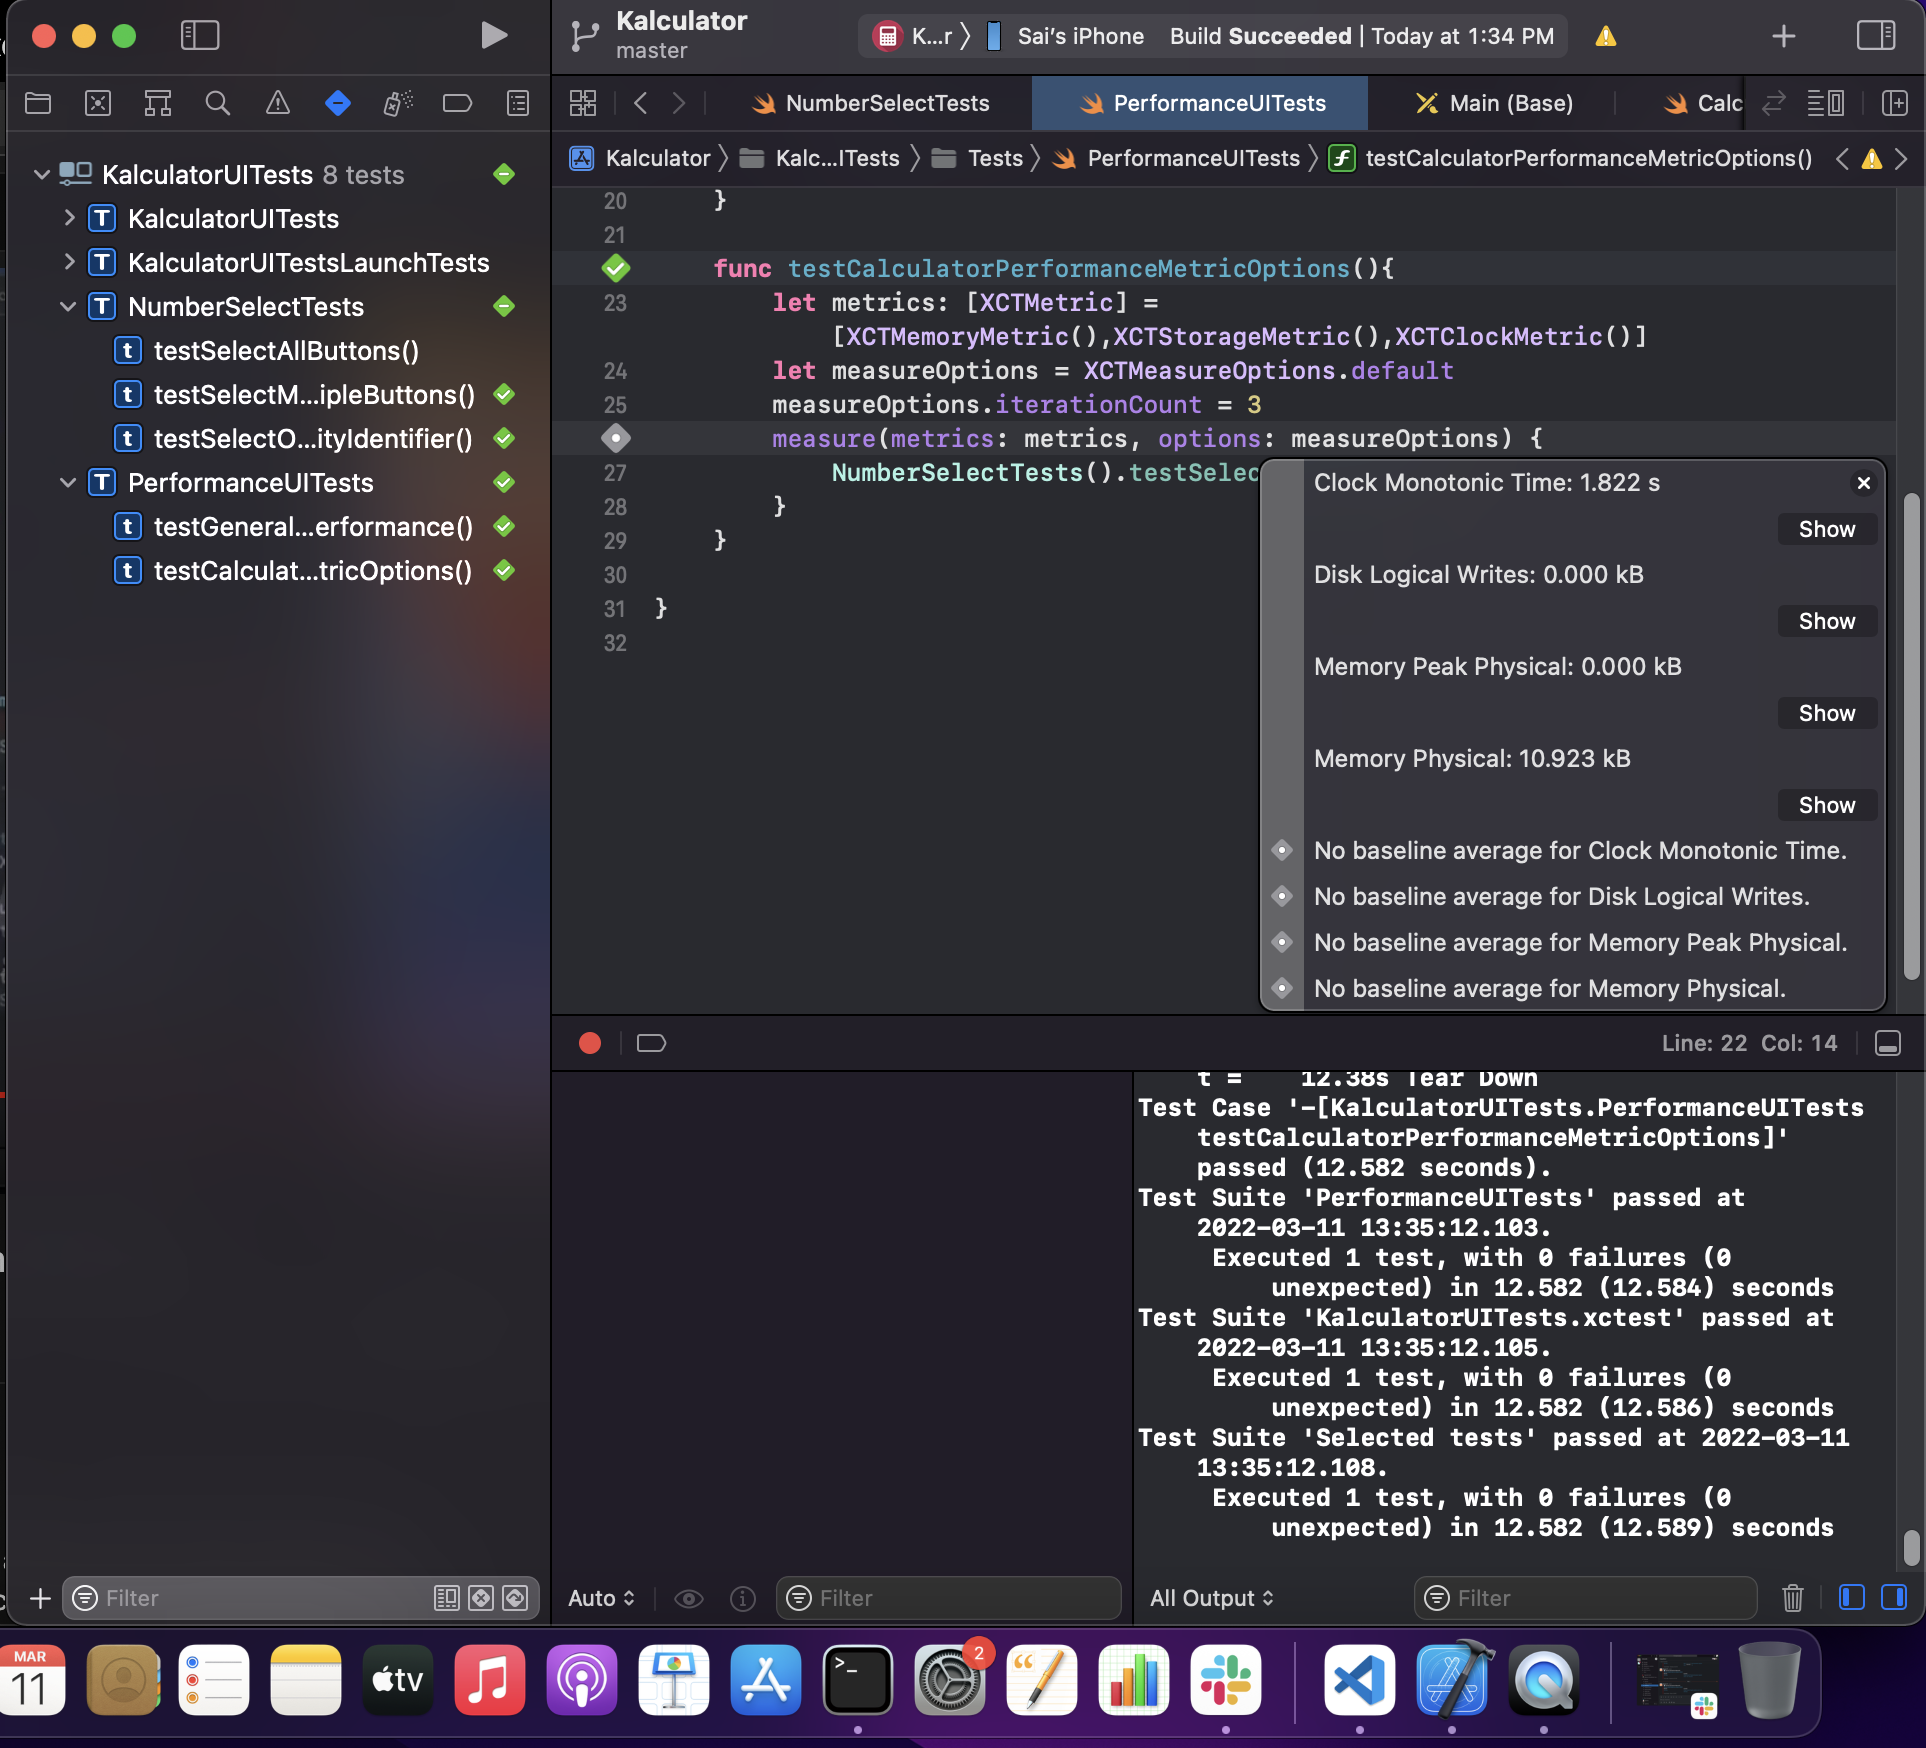Viewport: 1926px width, 1748px height.
Task: Start UI test recording with the red button
Action: 589,1043
